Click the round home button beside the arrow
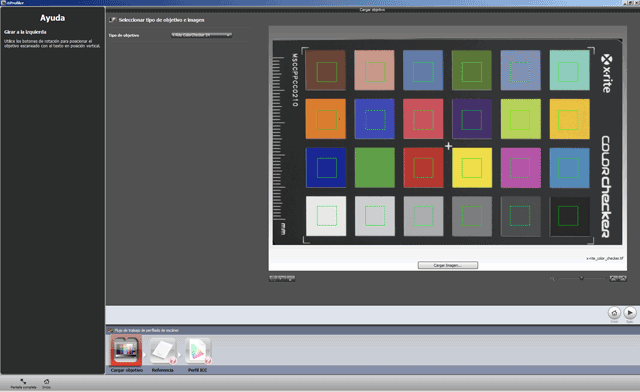This screenshot has width=640, height=392. 614,313
